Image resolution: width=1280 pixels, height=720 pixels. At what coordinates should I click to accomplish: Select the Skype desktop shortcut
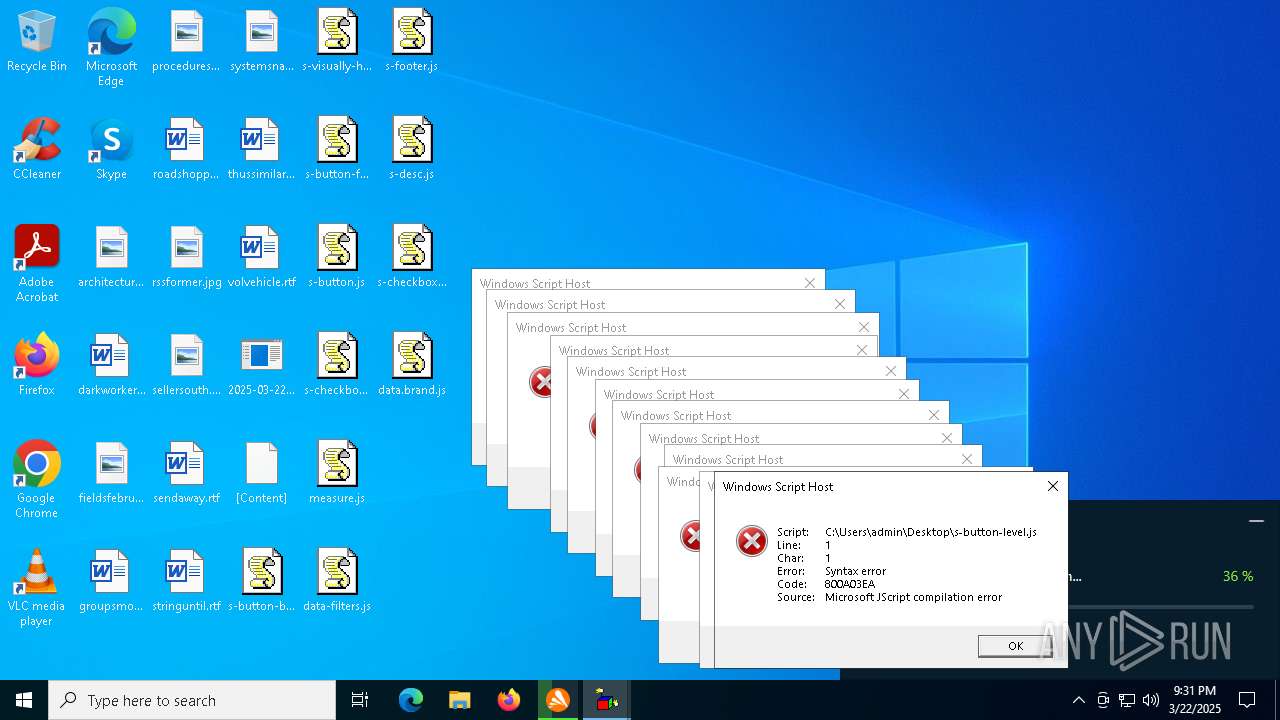pyautogui.click(x=111, y=150)
